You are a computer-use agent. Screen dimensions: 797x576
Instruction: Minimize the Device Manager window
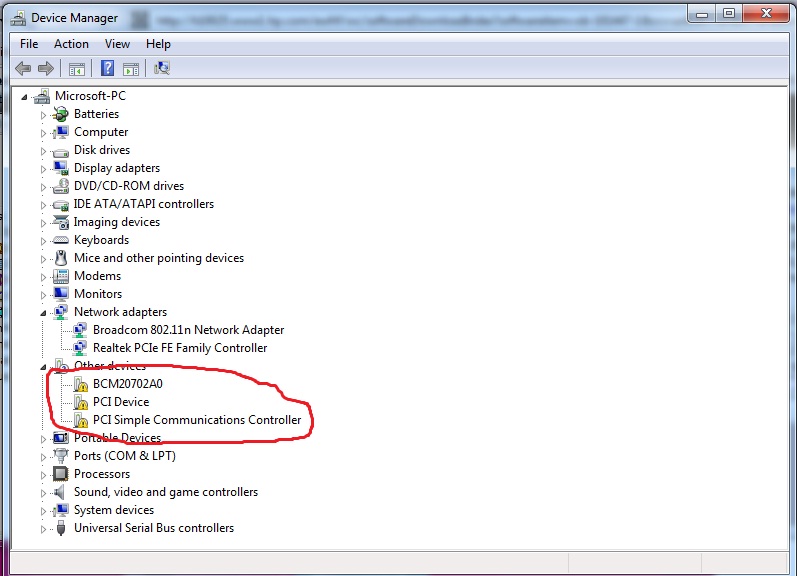coord(702,14)
